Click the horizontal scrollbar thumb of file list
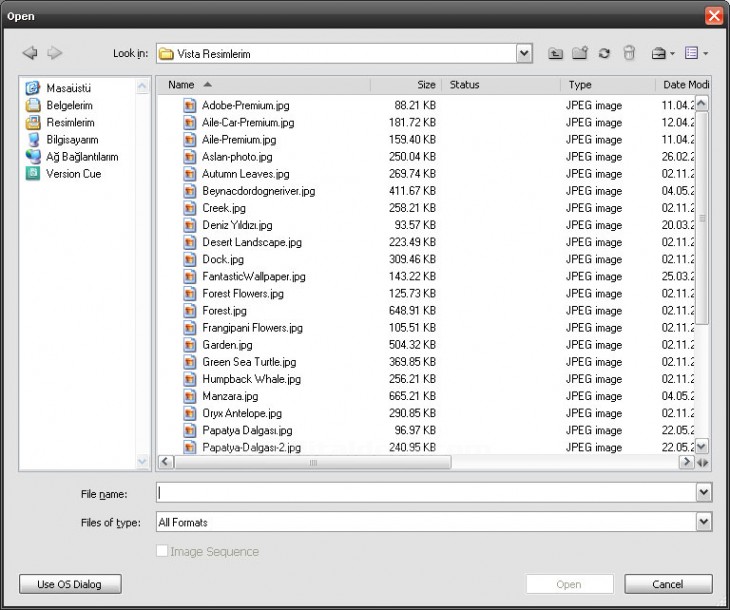The width and height of the screenshot is (730, 610). click(313, 462)
